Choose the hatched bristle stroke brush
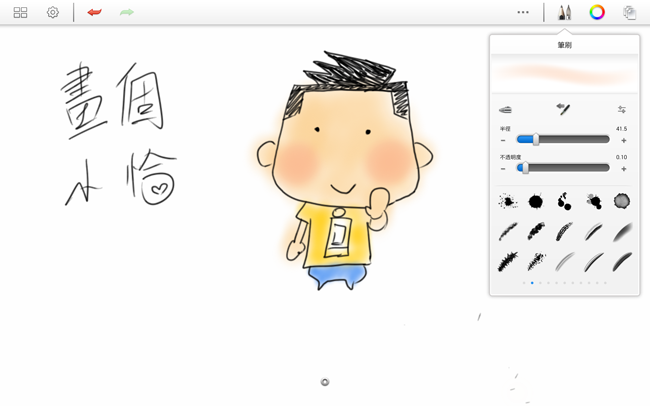Viewport: 650px width, 406px height. [x=564, y=231]
